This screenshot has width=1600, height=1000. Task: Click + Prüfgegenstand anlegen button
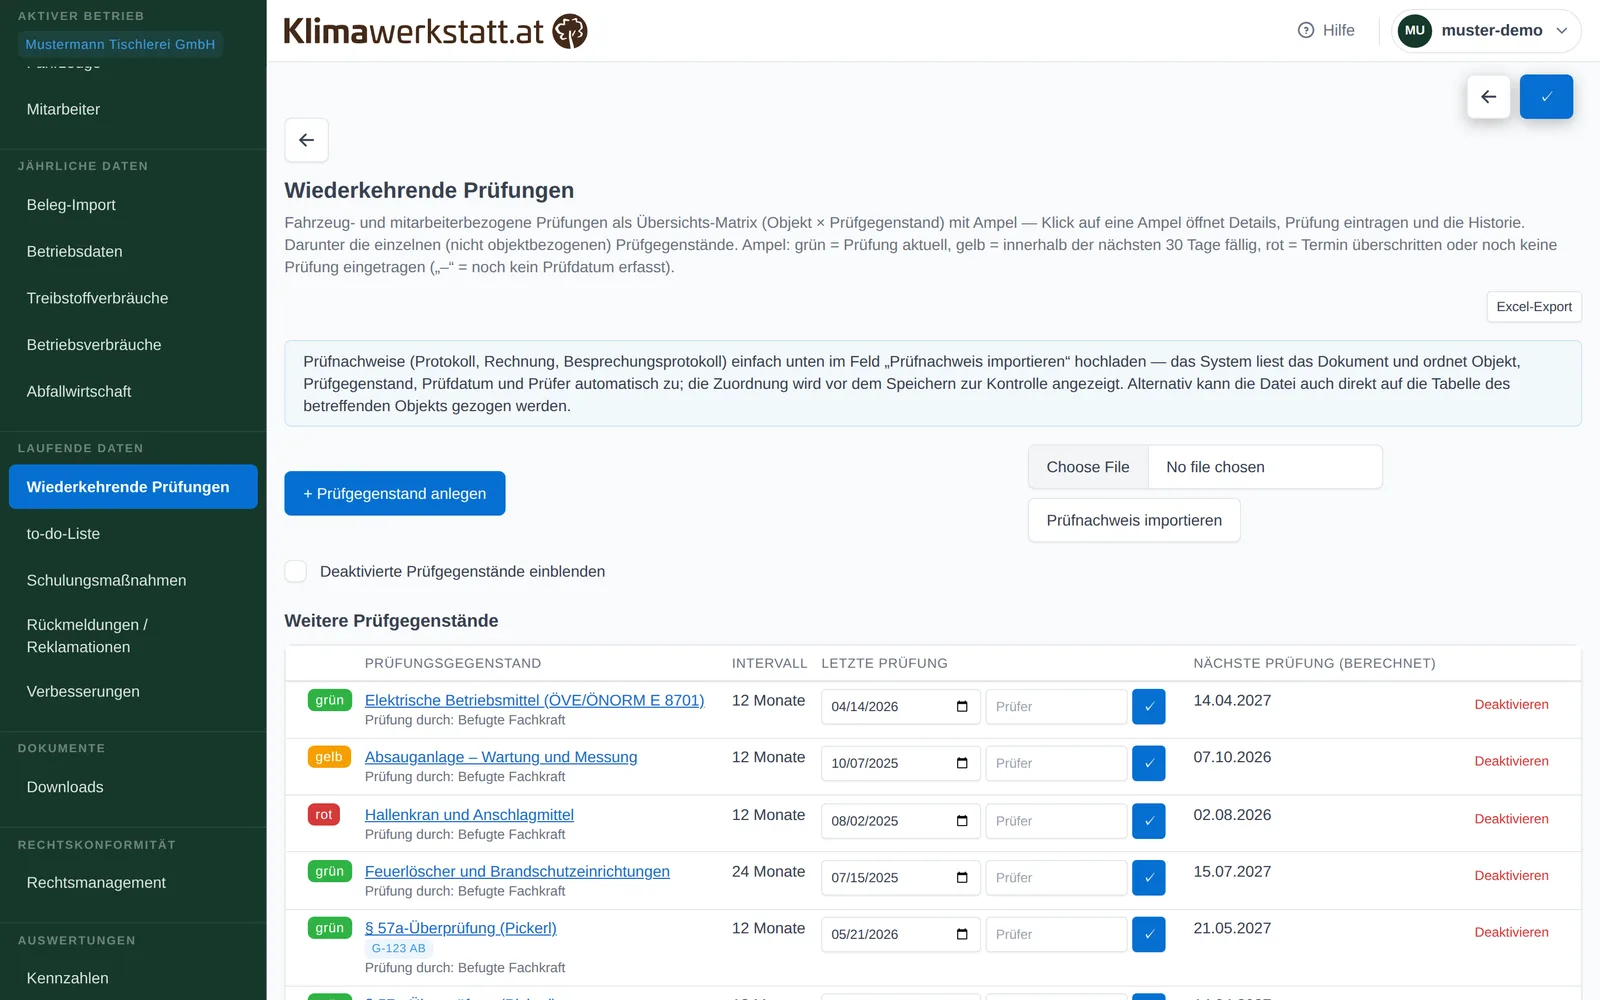click(394, 493)
